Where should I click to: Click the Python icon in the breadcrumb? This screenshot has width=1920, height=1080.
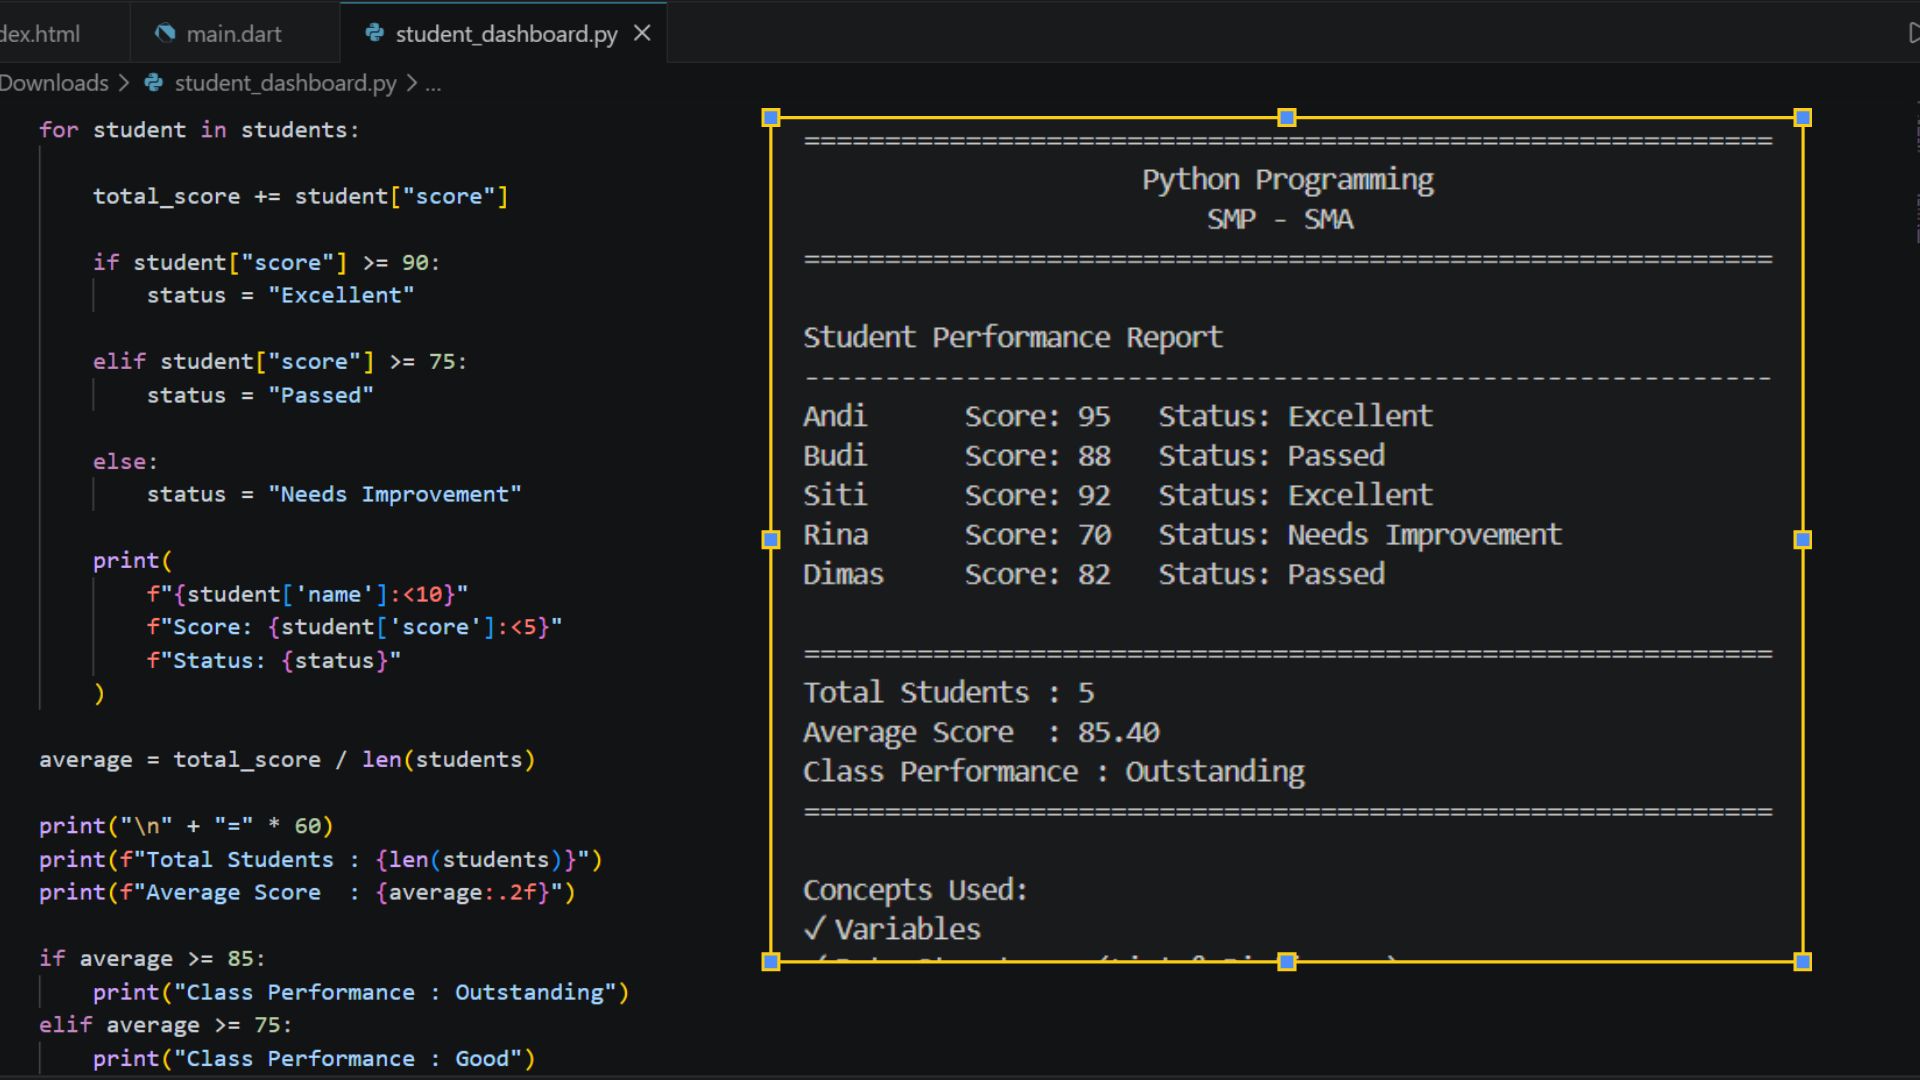(x=154, y=83)
